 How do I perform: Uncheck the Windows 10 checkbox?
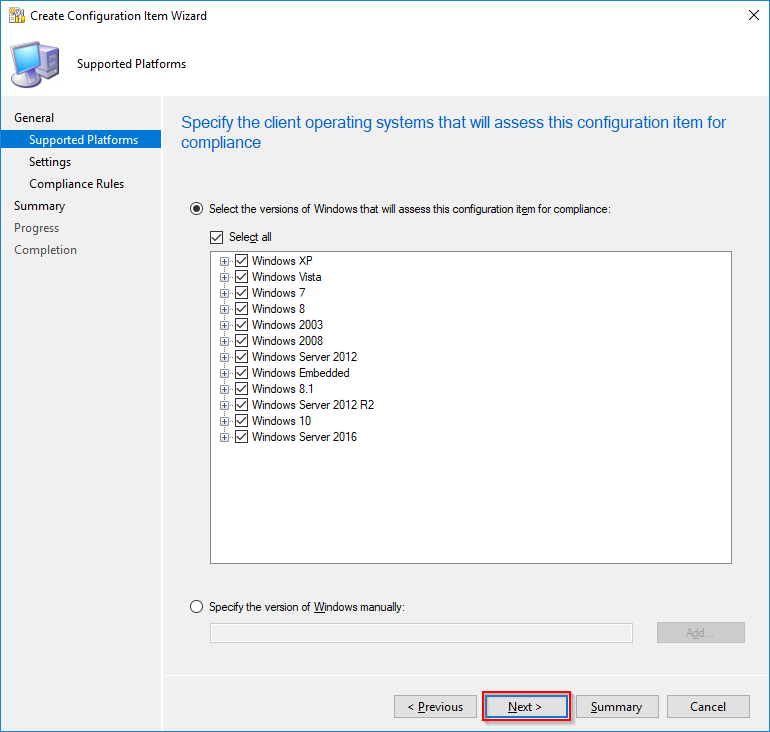(241, 421)
